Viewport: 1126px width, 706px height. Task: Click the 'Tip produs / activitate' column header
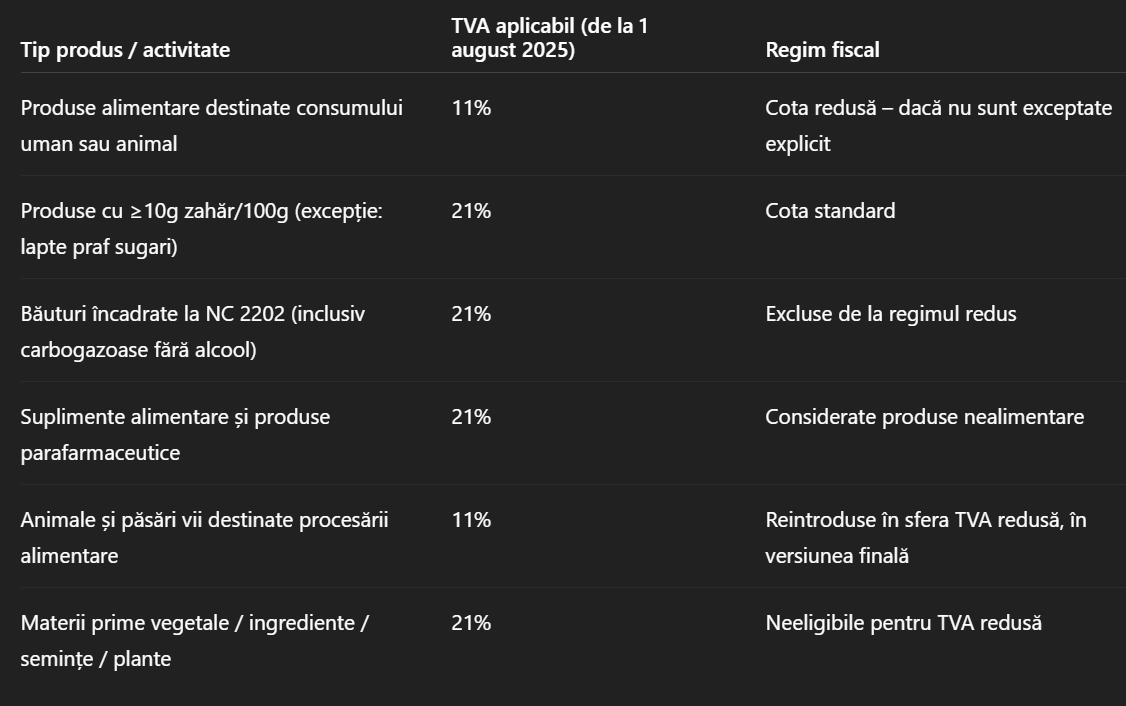125,50
